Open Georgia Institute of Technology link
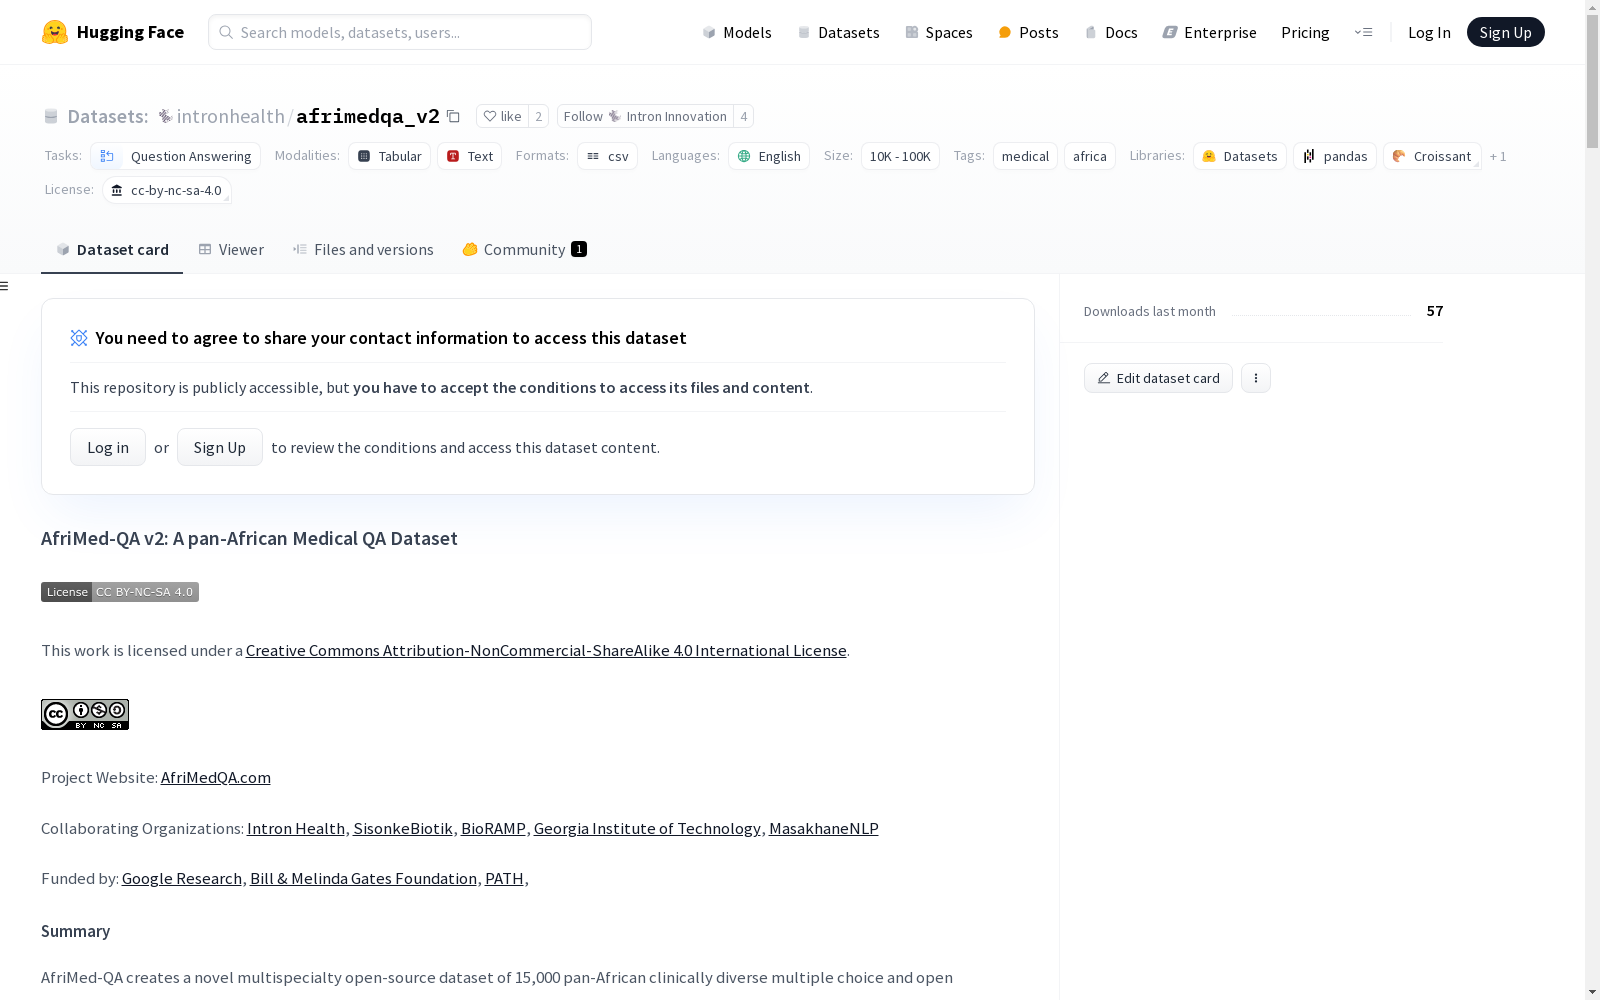Viewport: 1600px width, 1000px height. click(647, 828)
